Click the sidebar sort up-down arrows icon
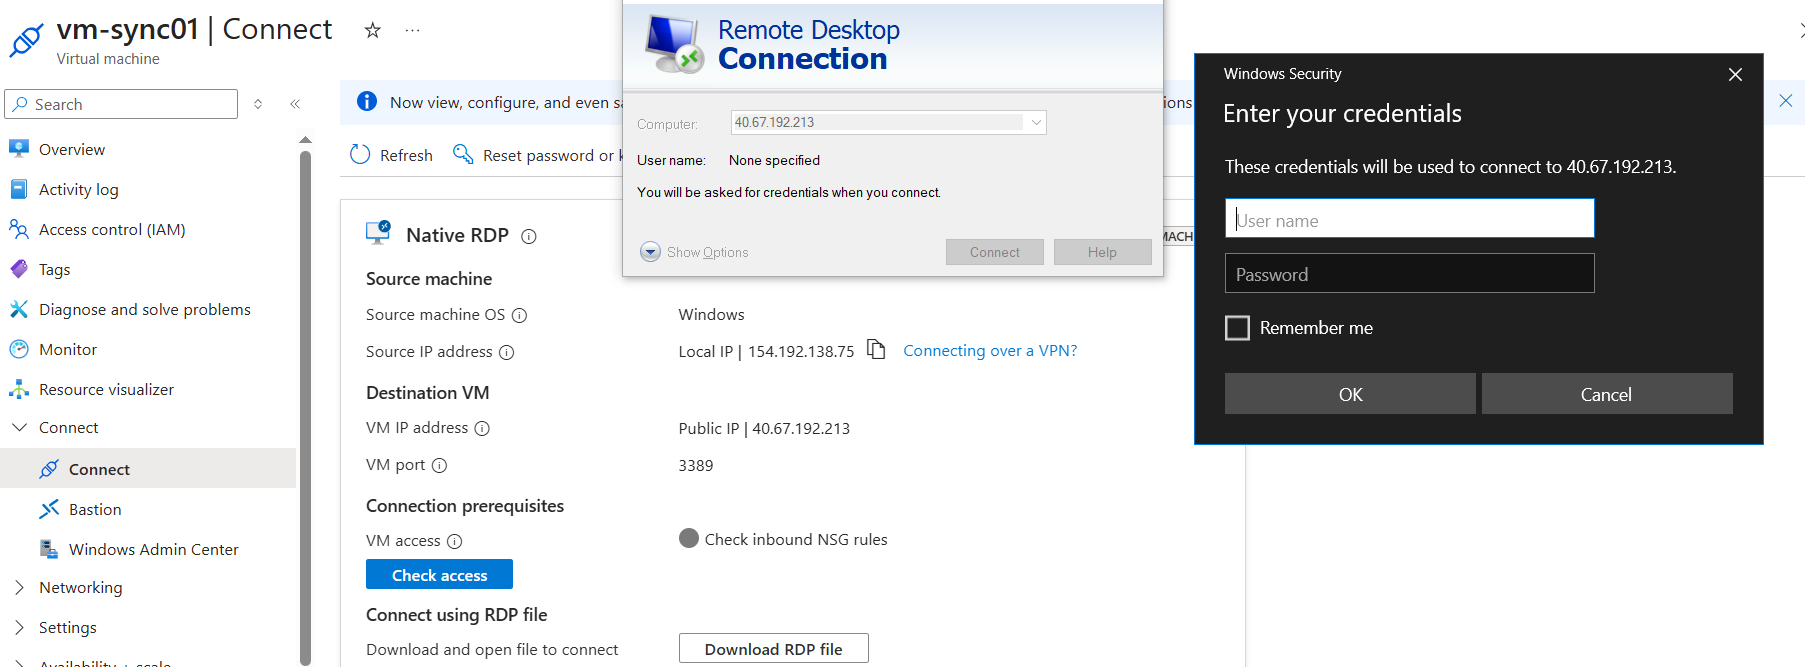This screenshot has width=1805, height=667. tap(258, 104)
